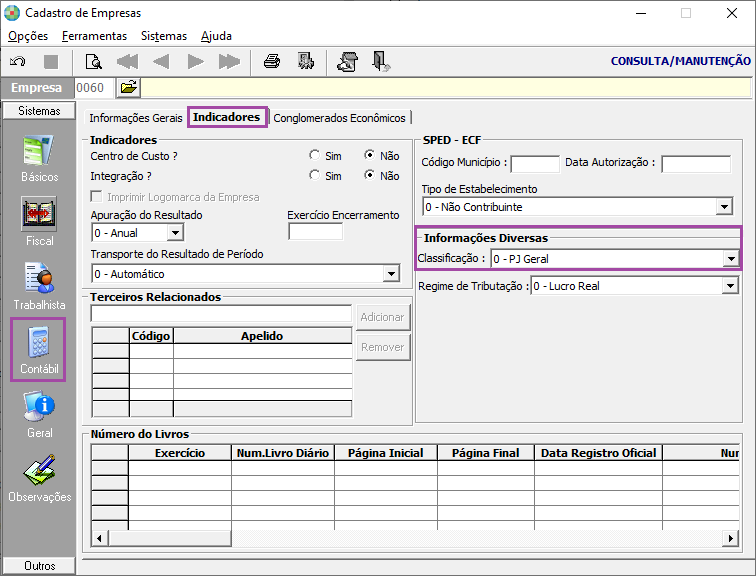Viewport: 756px width, 576px height.
Task: Click the exit door icon
Action: [381, 62]
